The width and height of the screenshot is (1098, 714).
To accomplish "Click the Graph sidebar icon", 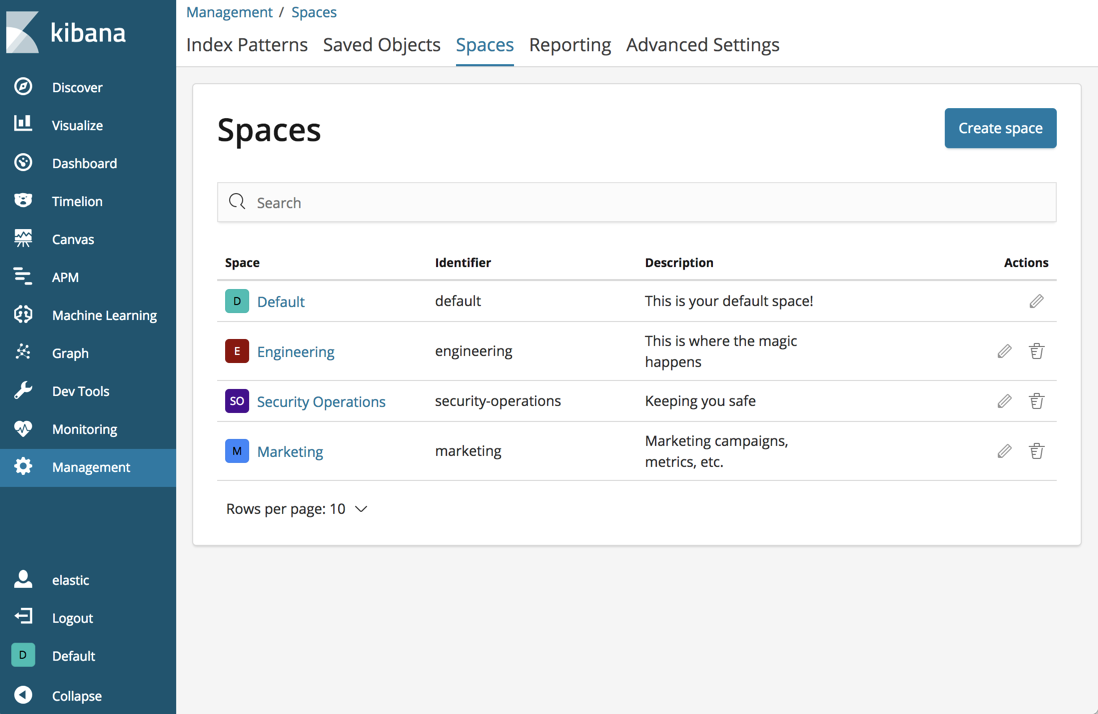I will pos(22,352).
